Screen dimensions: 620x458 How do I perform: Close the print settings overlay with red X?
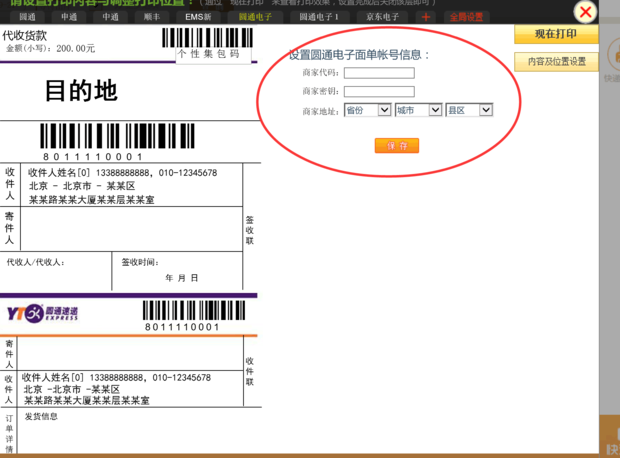point(585,12)
